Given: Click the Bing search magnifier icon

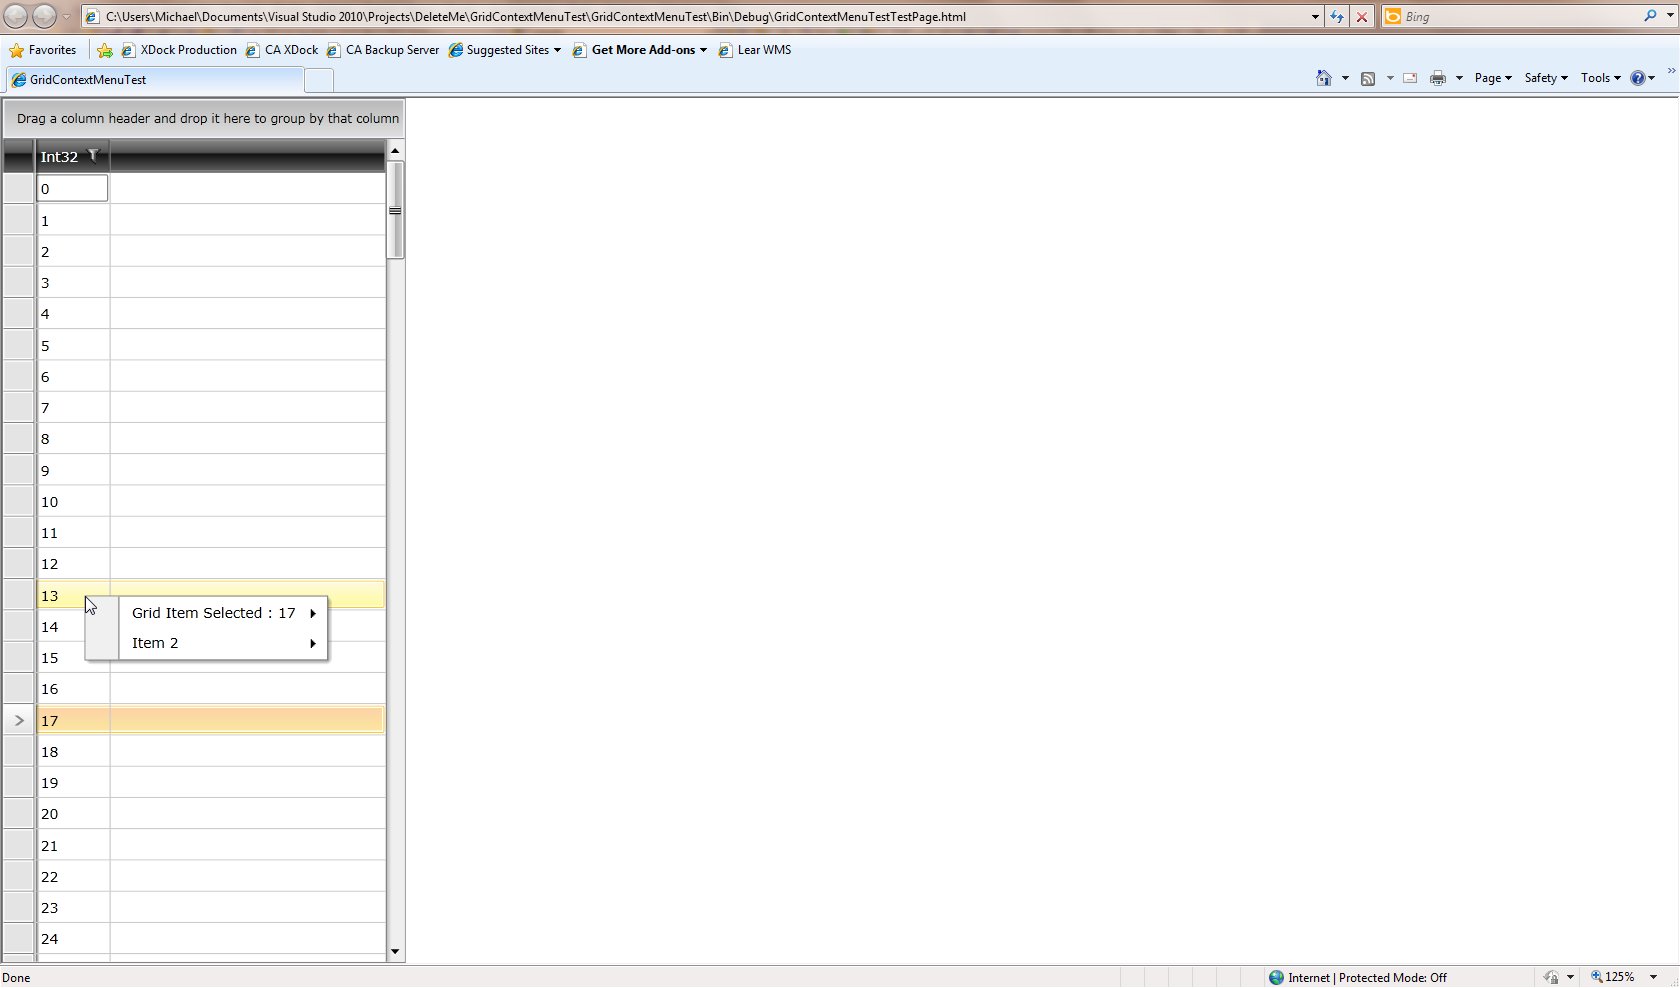Looking at the screenshot, I should click(1650, 16).
